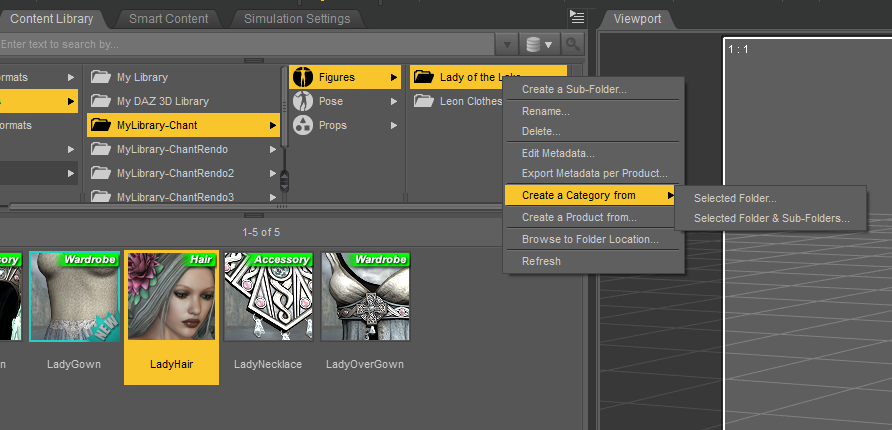
Task: Select Browse to Folder Location...
Action: 592,239
